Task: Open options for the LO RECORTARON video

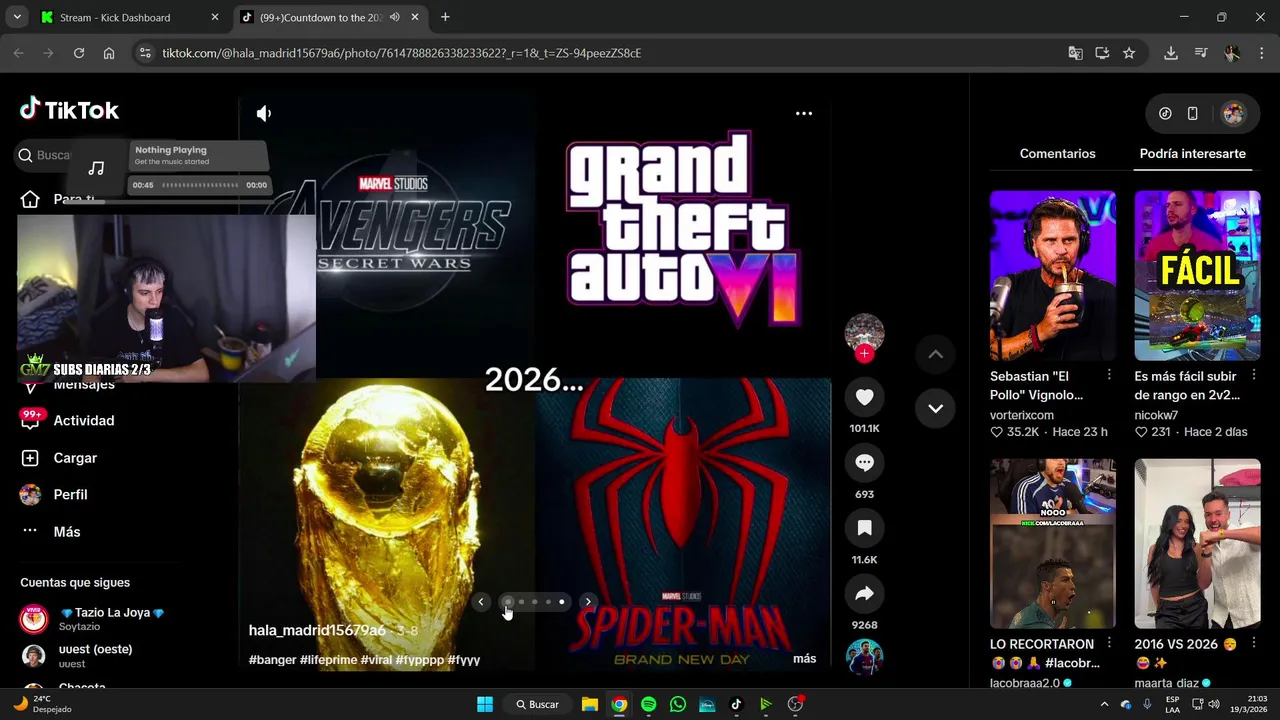Action: point(1109,643)
